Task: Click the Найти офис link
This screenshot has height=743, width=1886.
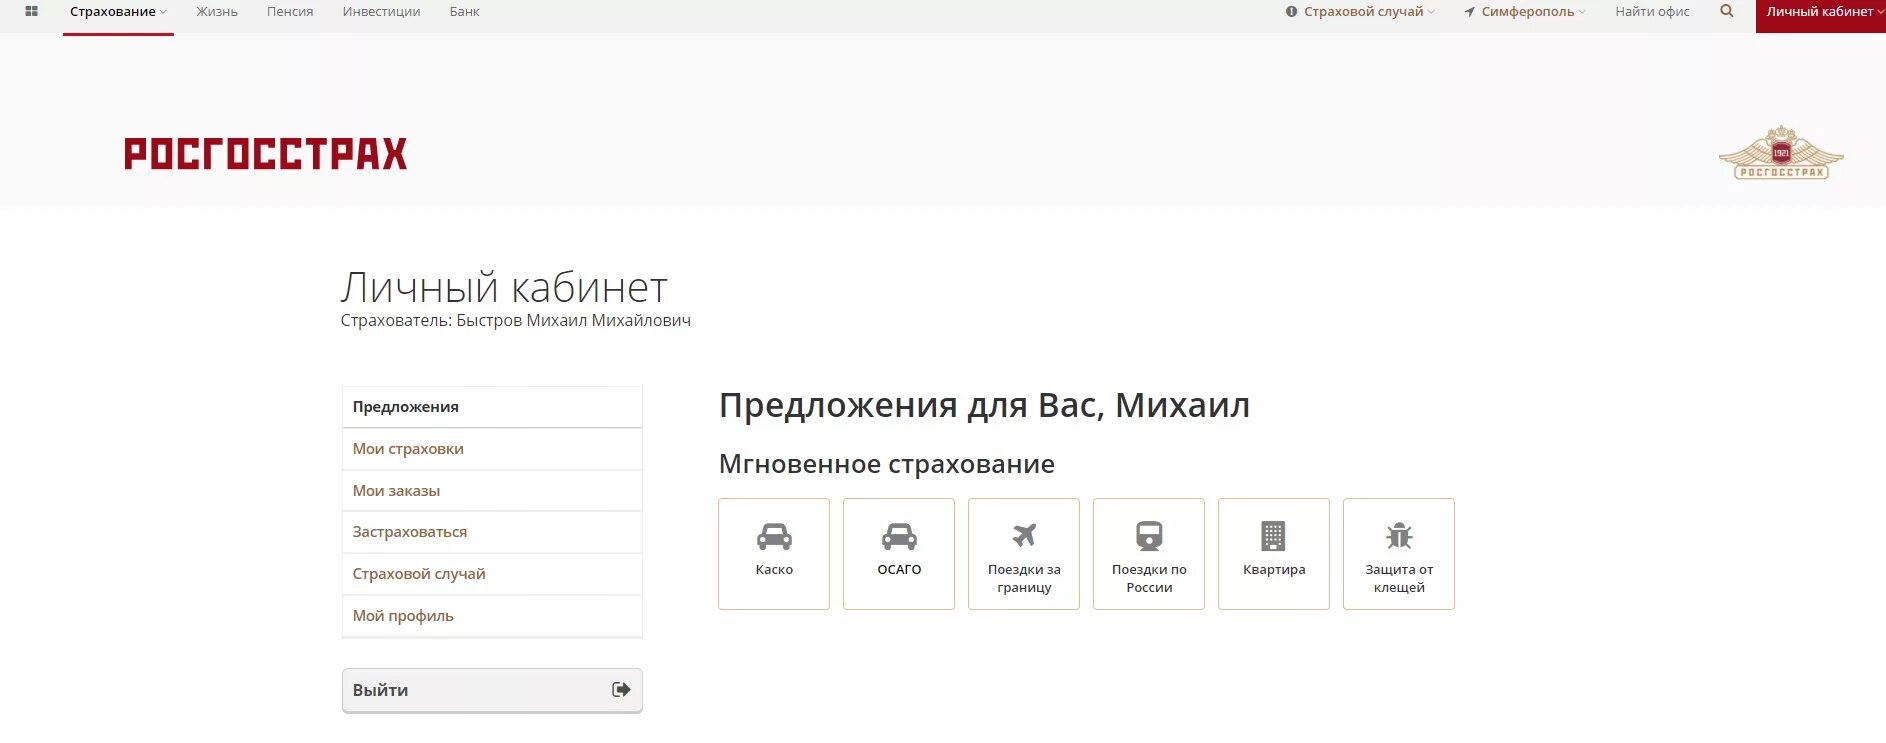Action: (x=1652, y=12)
